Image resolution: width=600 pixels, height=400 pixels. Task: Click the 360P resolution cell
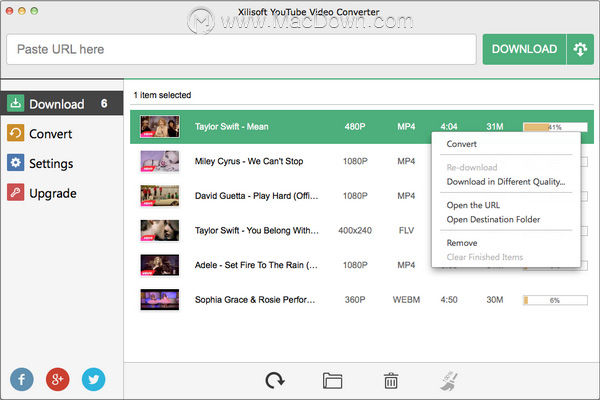(x=355, y=299)
